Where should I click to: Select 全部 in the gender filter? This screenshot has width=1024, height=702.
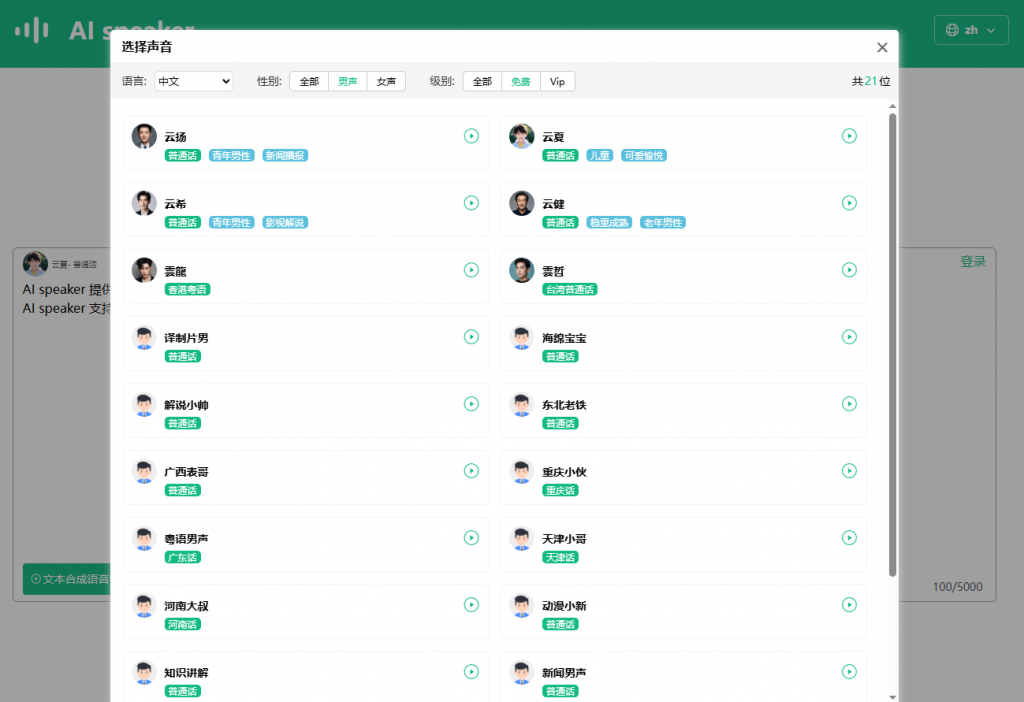click(x=309, y=82)
